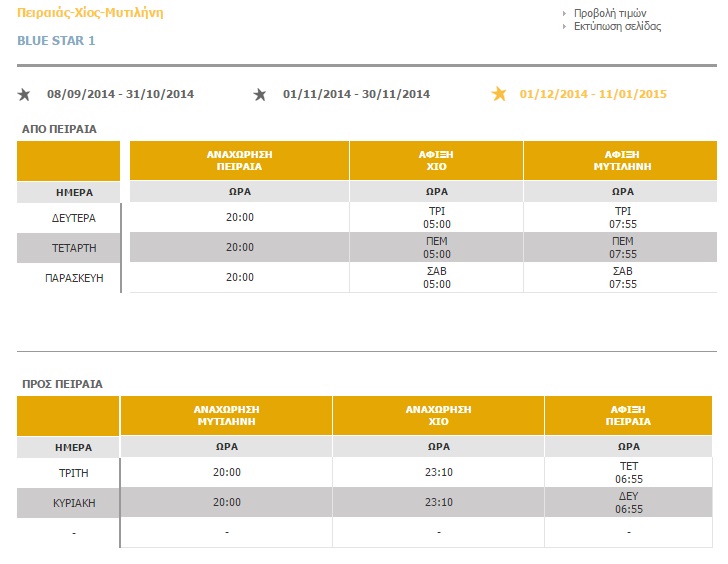The width and height of the screenshot is (728, 564).
Task: Click the ΑΝΑΧΩΡΗΣΗ ΜΥΤΙΛΗΝΗ column header
Action: pyautogui.click(x=226, y=415)
